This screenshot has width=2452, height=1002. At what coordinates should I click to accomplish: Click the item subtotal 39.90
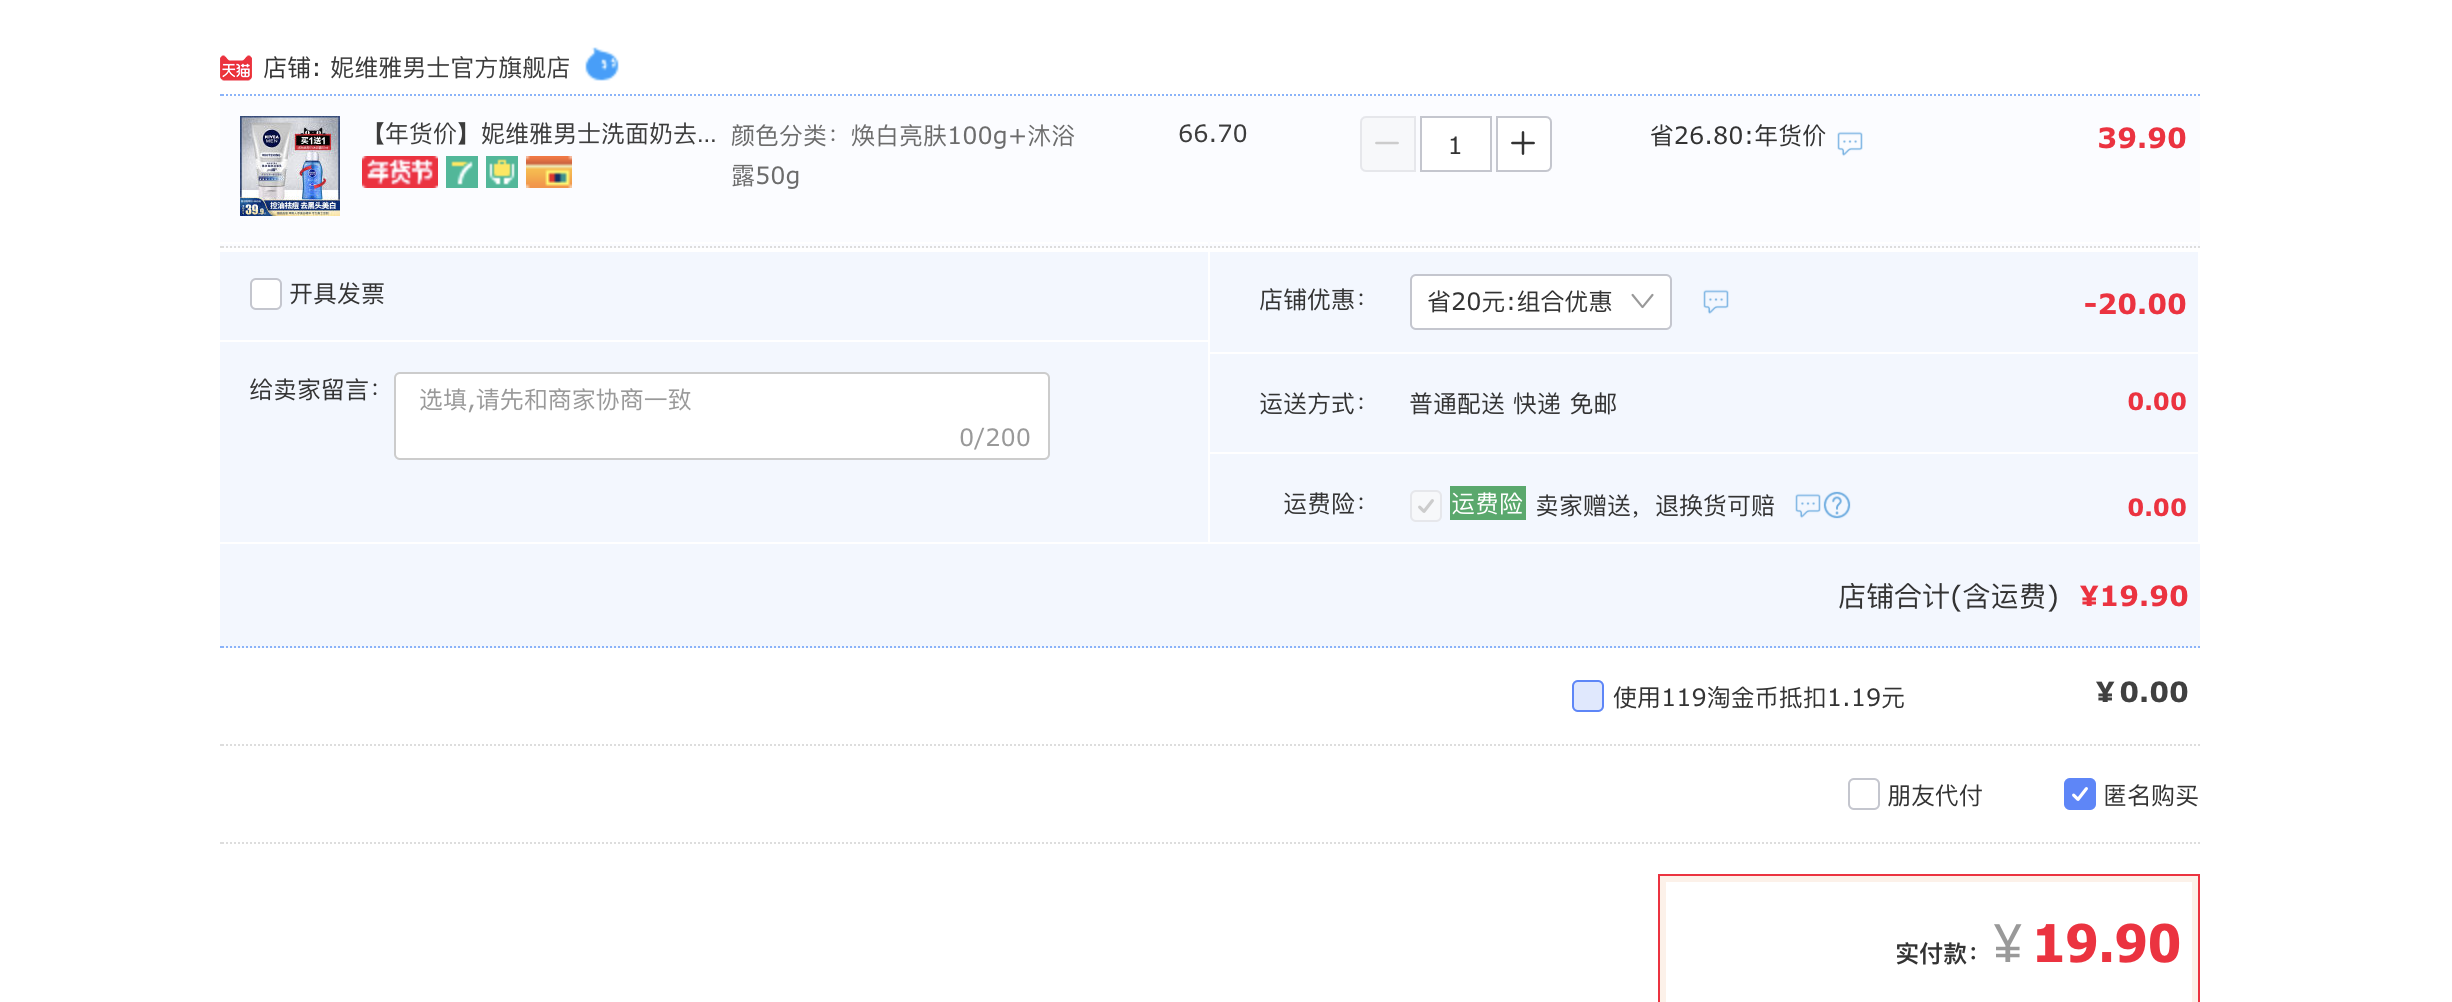pyautogui.click(x=2141, y=138)
